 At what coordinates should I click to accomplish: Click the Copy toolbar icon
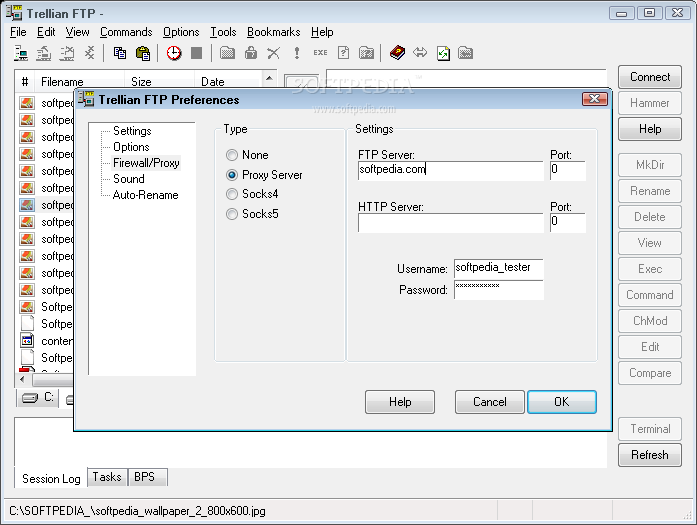coord(120,53)
